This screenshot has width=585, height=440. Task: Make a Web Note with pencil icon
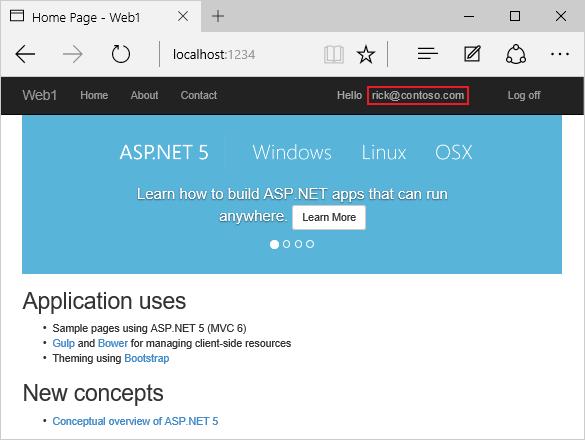pyautogui.click(x=472, y=54)
